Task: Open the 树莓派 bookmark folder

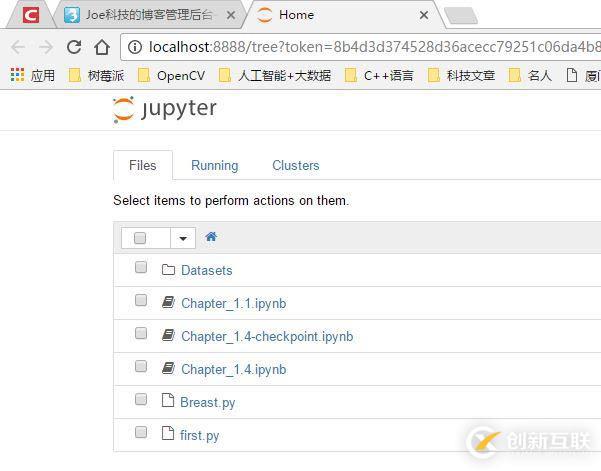Action: 96,75
